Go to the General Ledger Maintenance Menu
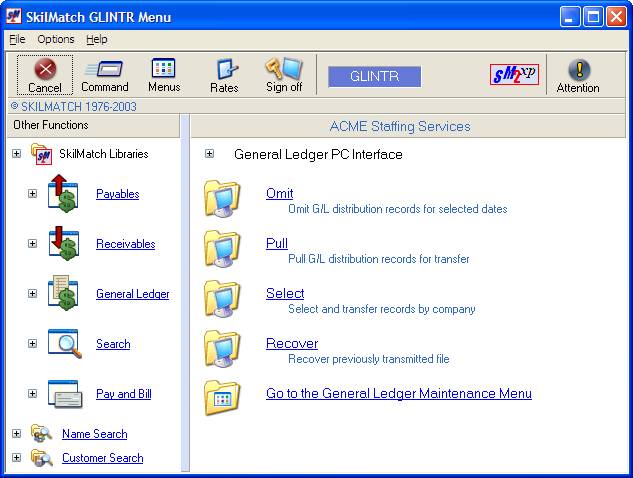This screenshot has width=633, height=478. (x=399, y=394)
